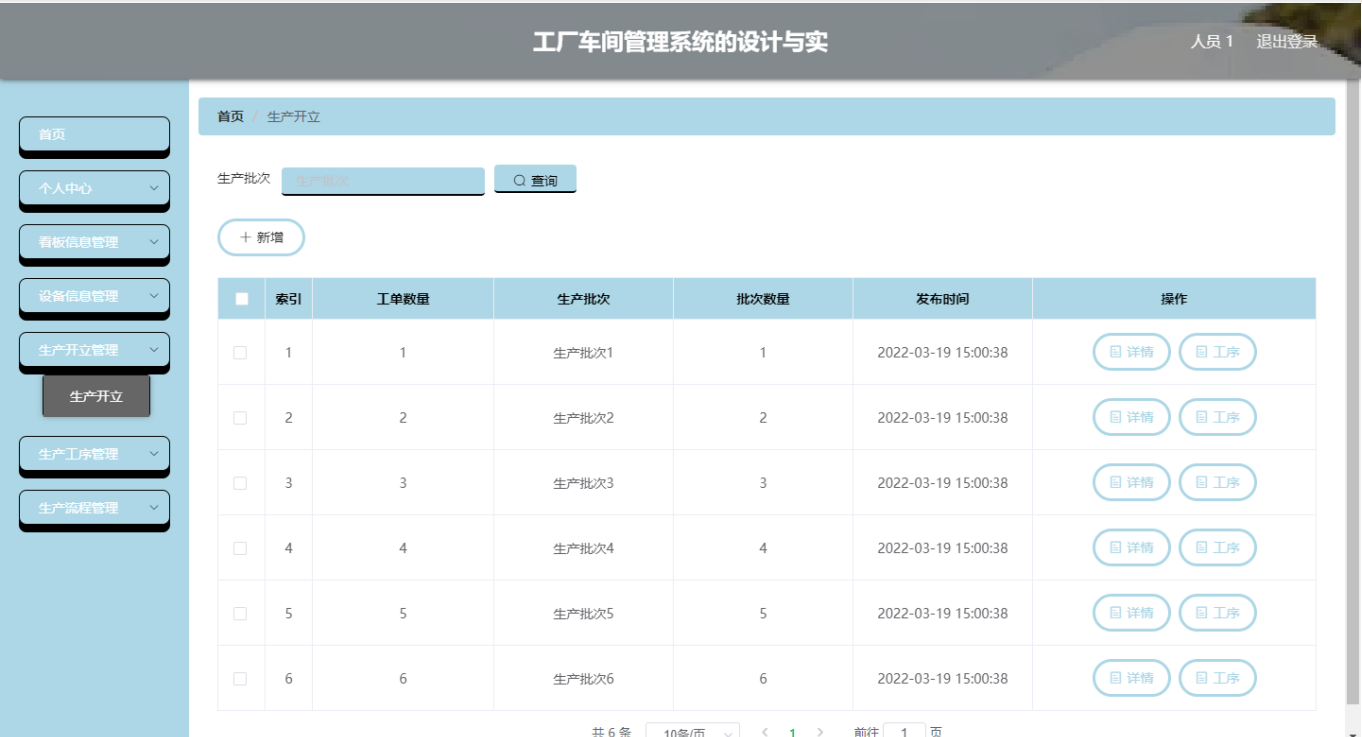The image size is (1362, 737).
Task: Click 首页 in the breadcrumb
Action: (230, 117)
